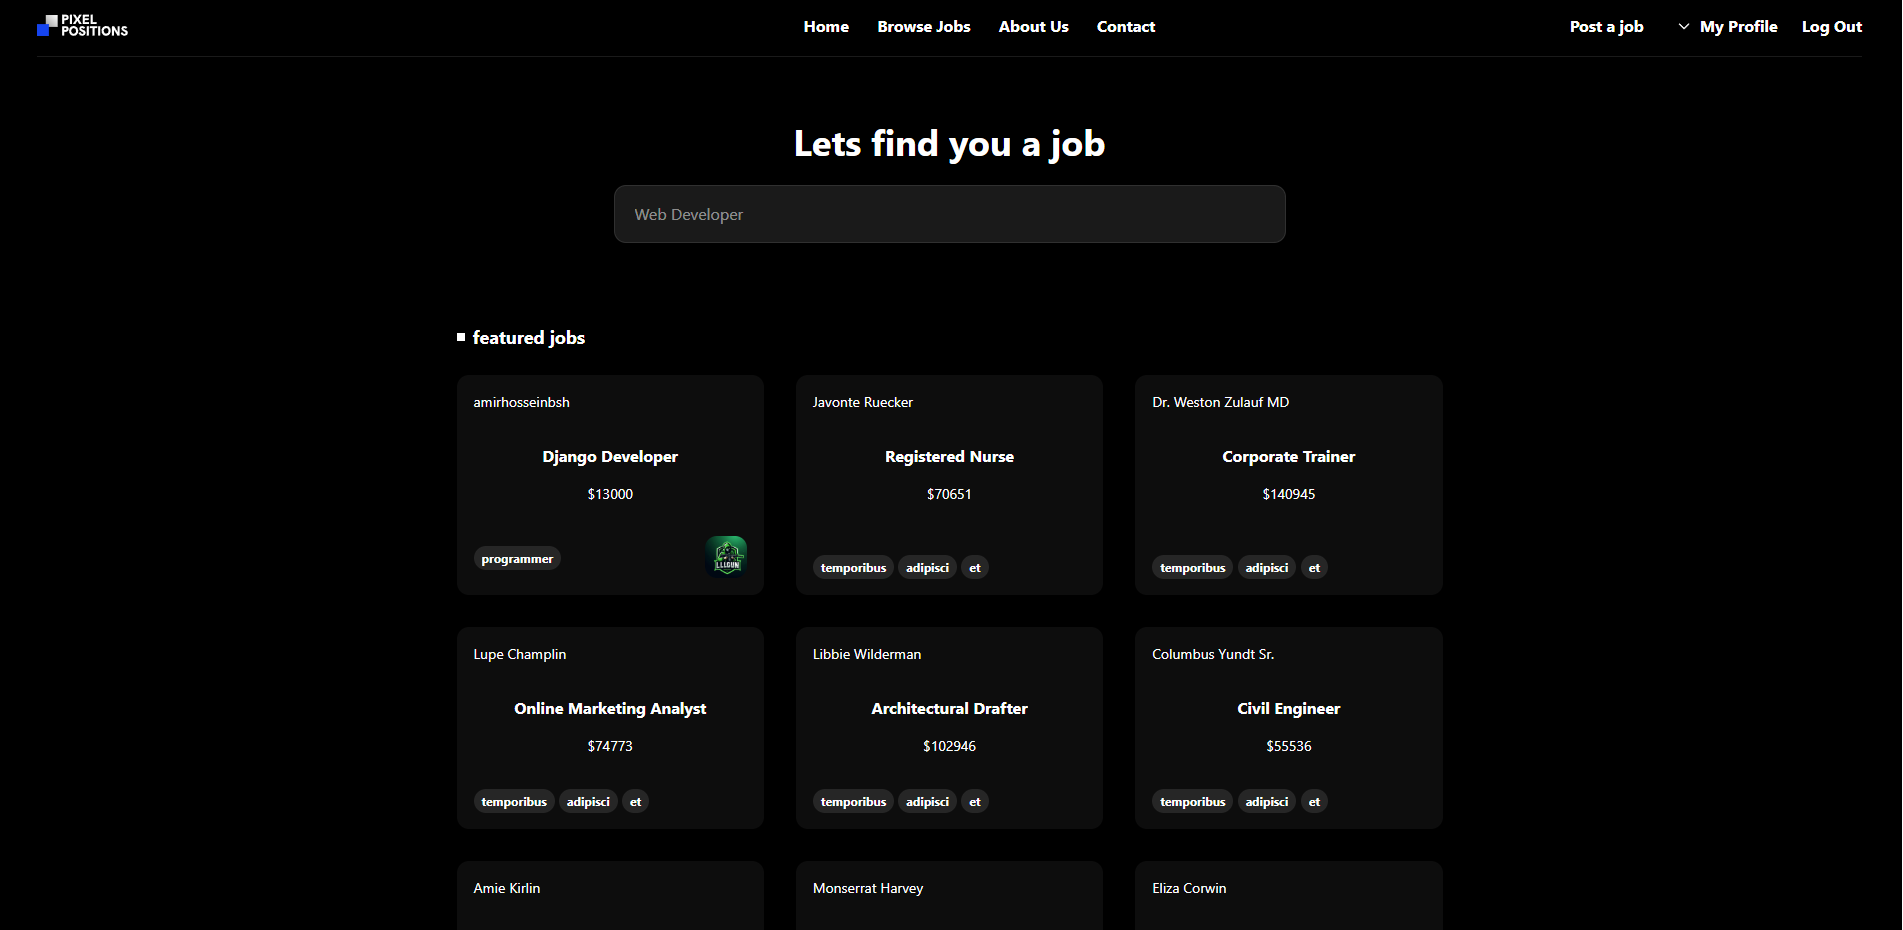Open the Corporate Trainer job listing
Image resolution: width=1903 pixels, height=930 pixels.
pyautogui.click(x=1288, y=457)
